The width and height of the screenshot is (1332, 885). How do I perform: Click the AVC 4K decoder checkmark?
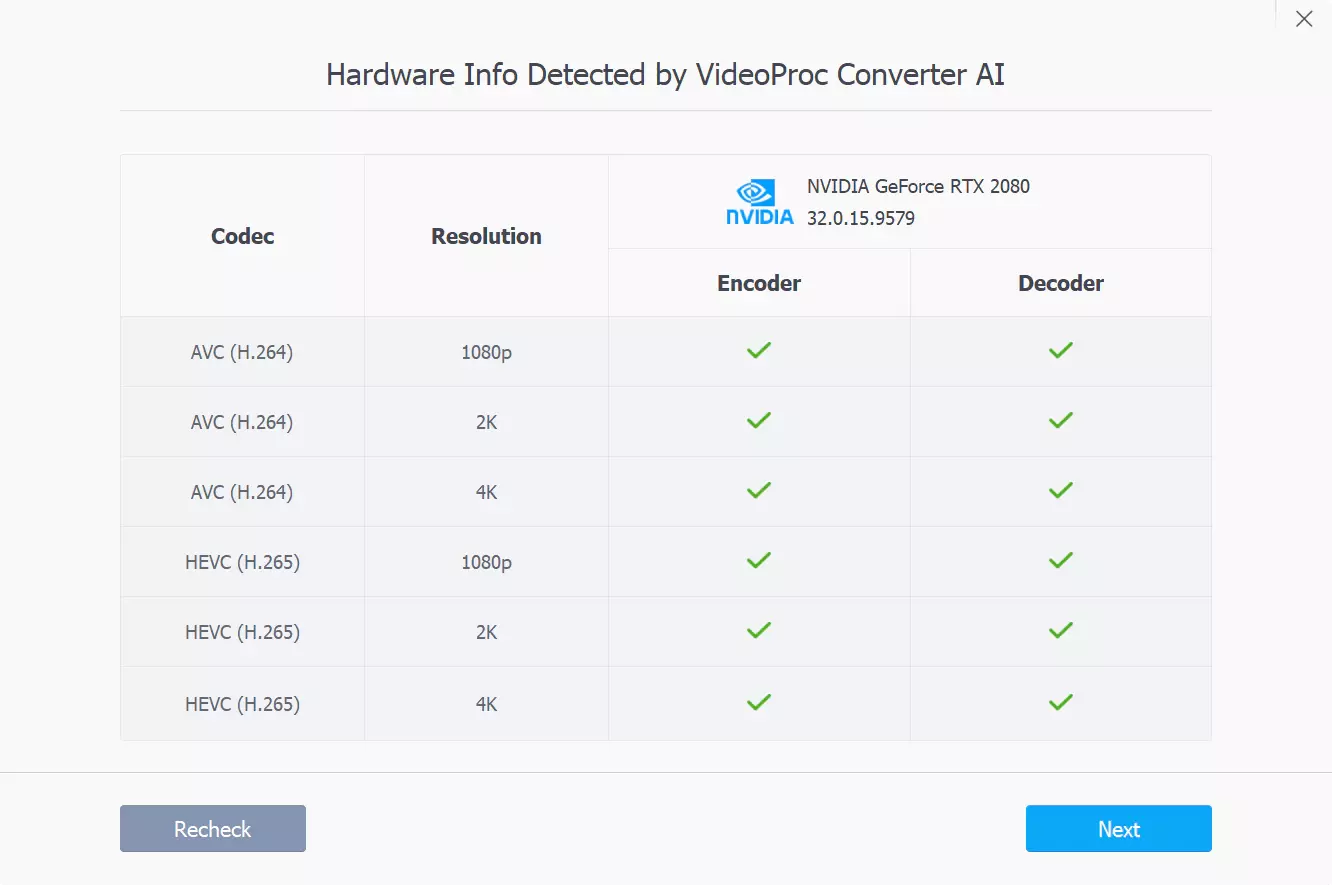[x=1060, y=491]
